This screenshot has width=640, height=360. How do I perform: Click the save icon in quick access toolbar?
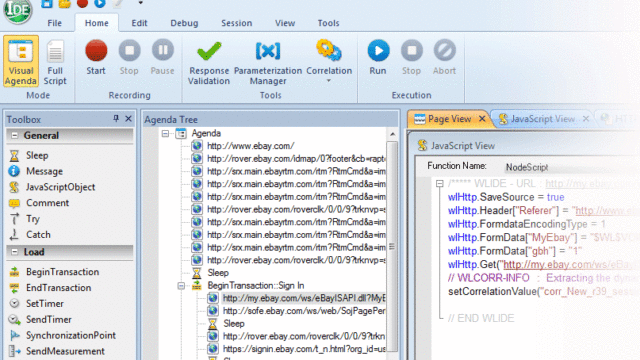(x=47, y=4)
